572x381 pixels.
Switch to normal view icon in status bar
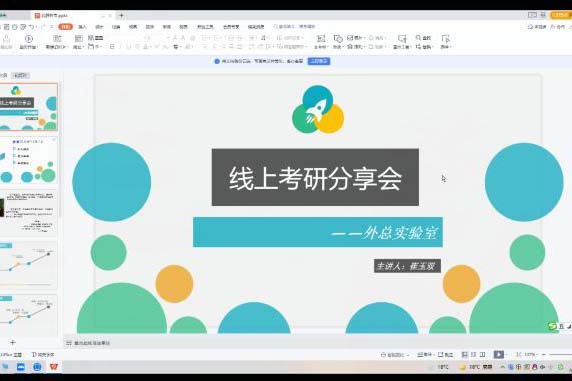point(464,354)
